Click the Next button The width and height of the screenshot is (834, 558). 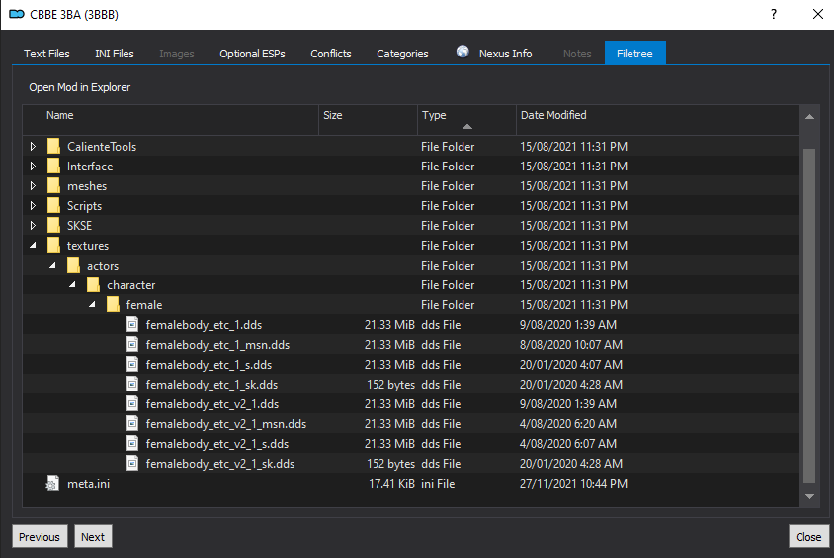93,537
